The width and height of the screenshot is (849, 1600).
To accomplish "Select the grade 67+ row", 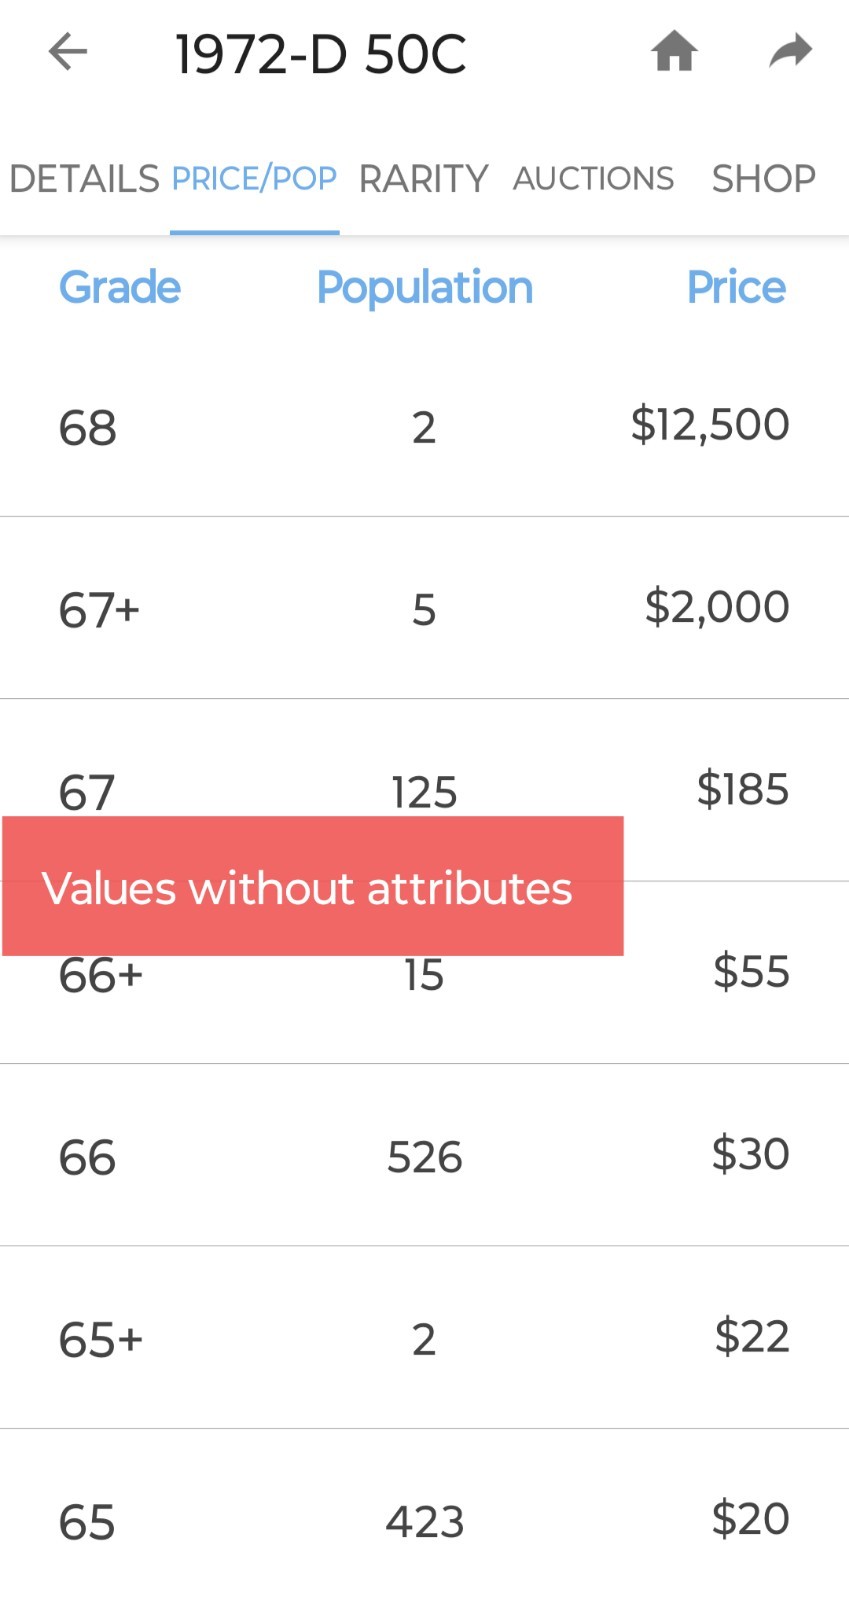I will pyautogui.click(x=424, y=608).
